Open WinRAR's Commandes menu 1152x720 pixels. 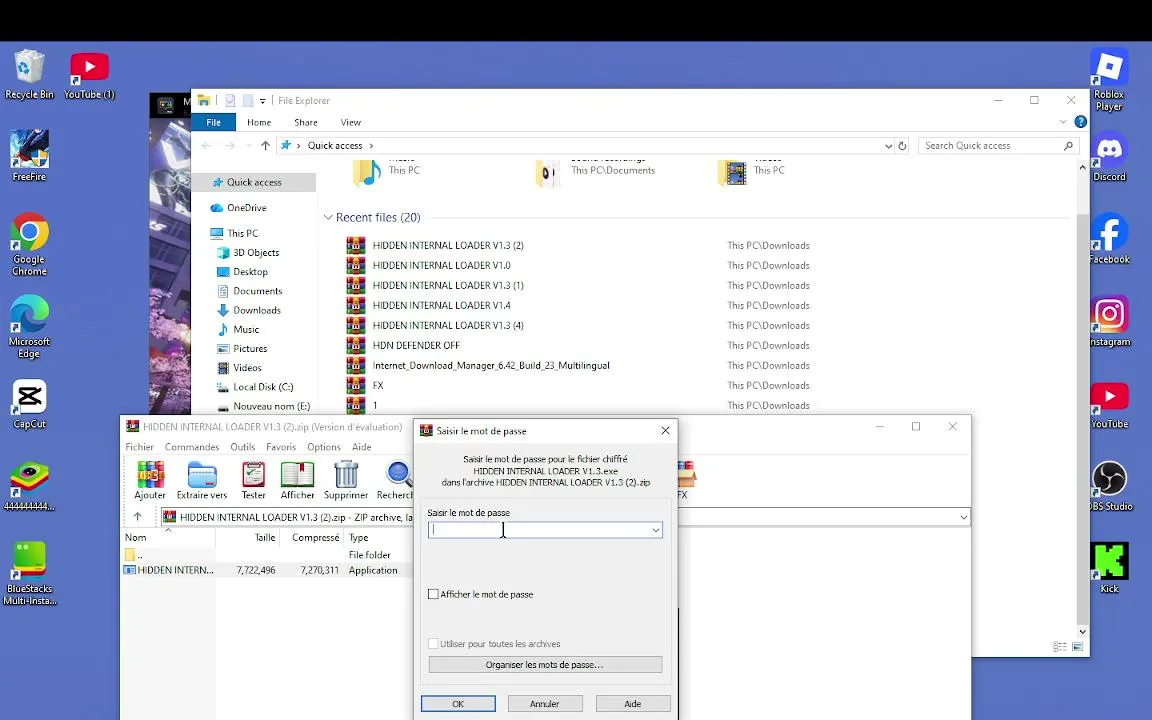pyautogui.click(x=192, y=447)
